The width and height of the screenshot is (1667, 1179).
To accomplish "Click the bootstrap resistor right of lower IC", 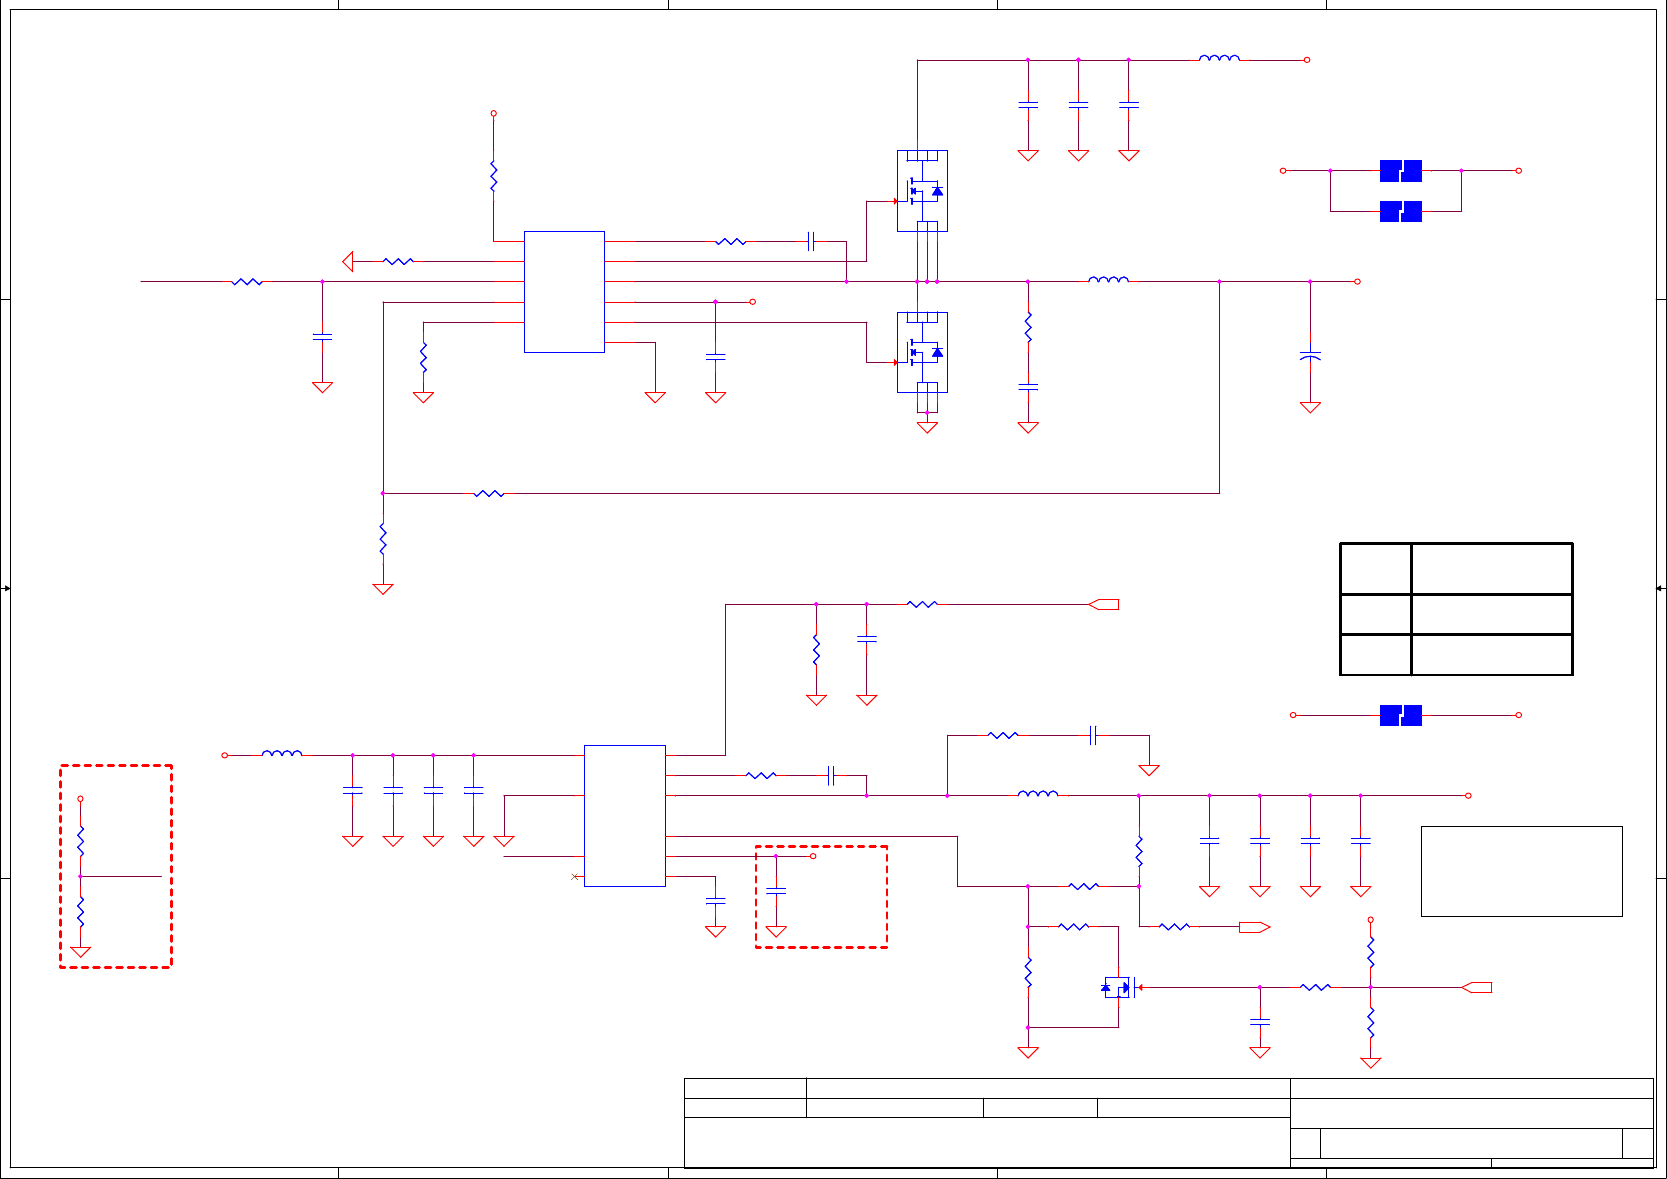I will click(761, 775).
